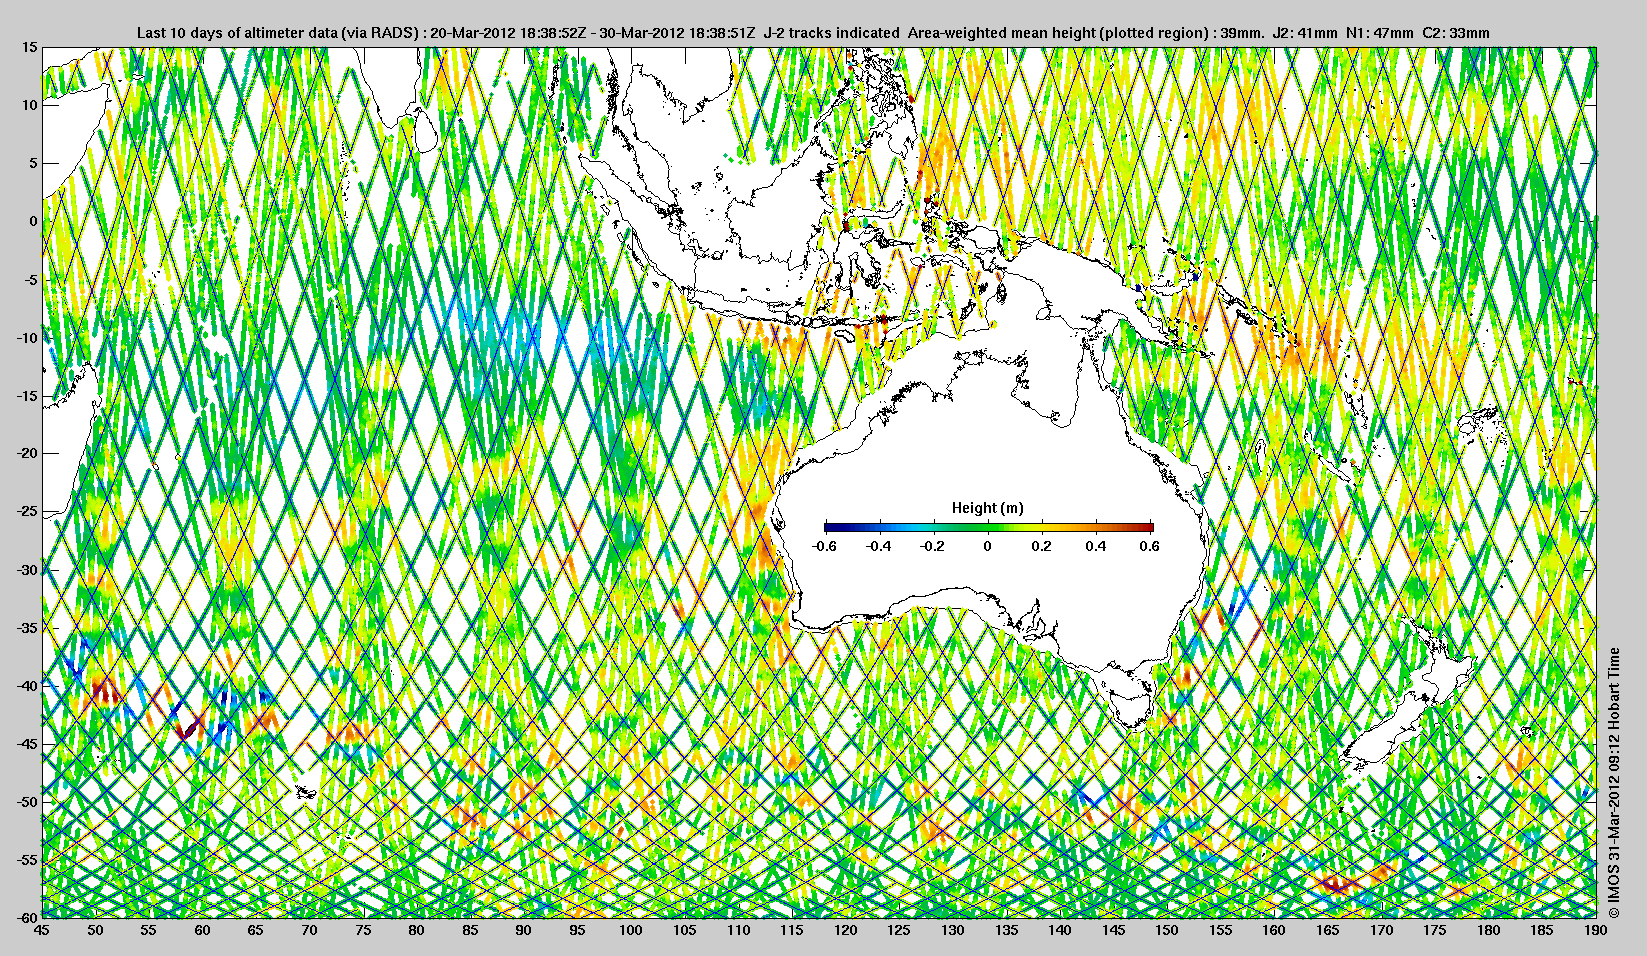
Task: Click the 'J2: 41mm' value in the title
Action: (1304, 33)
